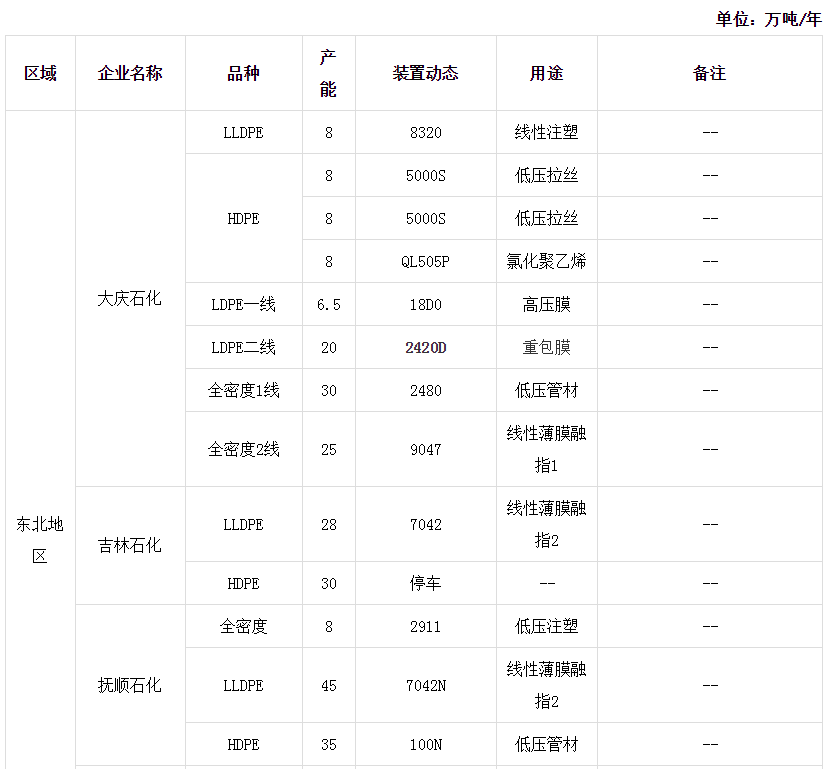Click the 装置动态 column header

click(x=426, y=73)
